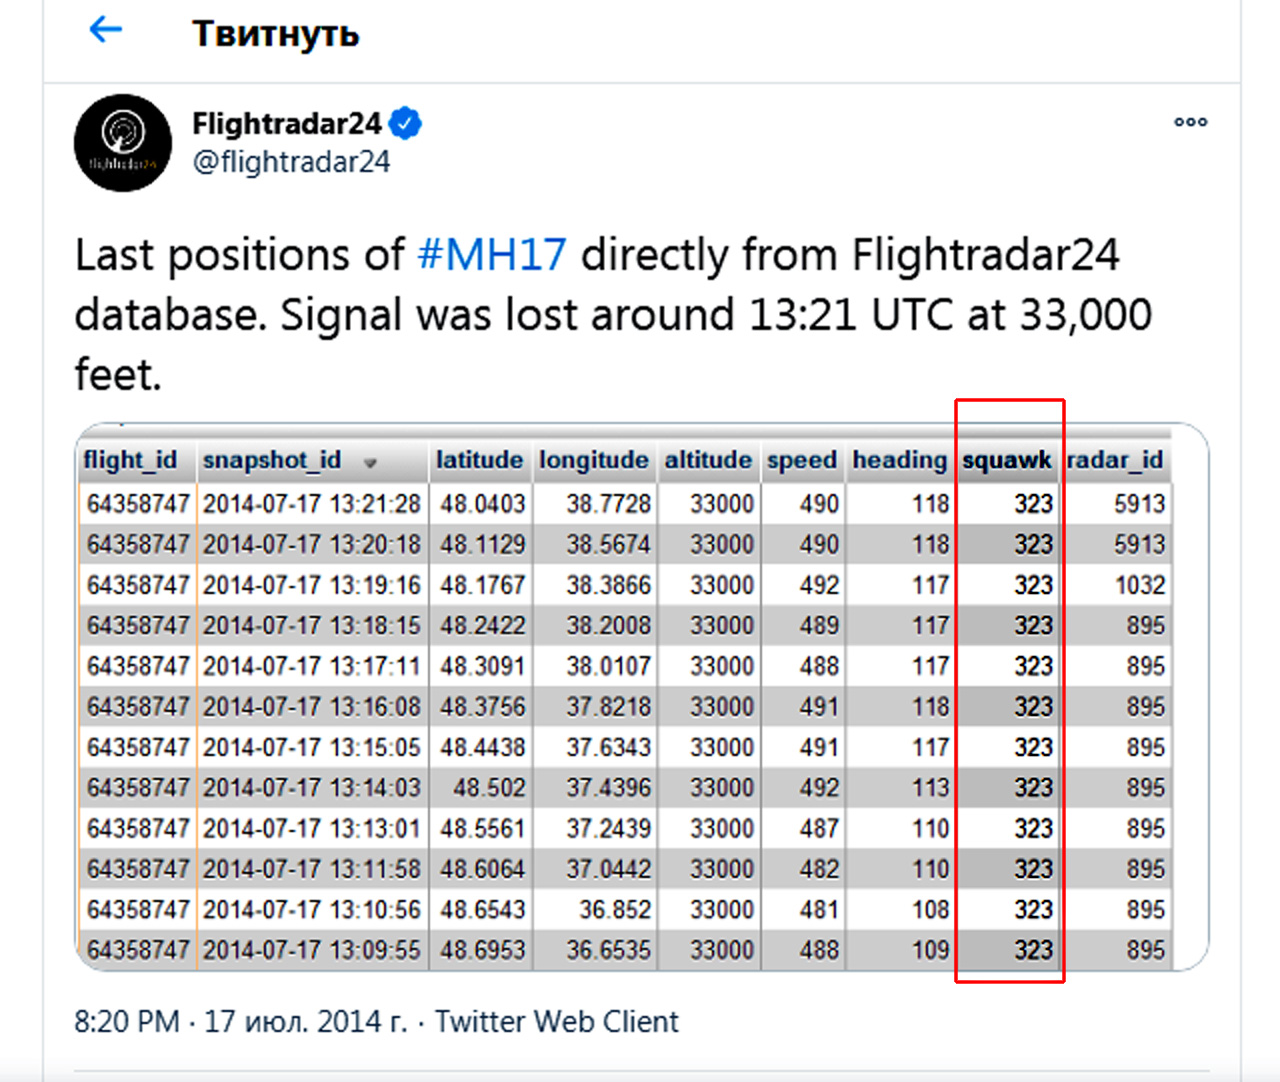This screenshot has width=1280, height=1082.
Task: Click the latitude column header
Action: click(480, 460)
